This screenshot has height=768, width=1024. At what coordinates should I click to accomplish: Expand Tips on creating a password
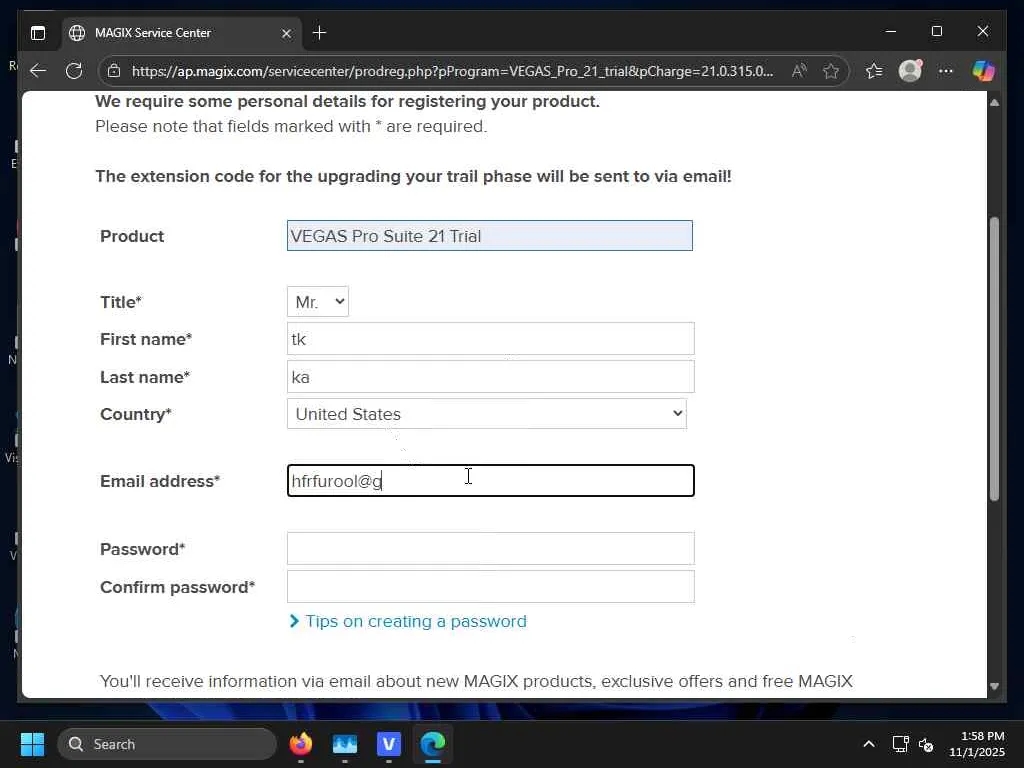point(408,621)
